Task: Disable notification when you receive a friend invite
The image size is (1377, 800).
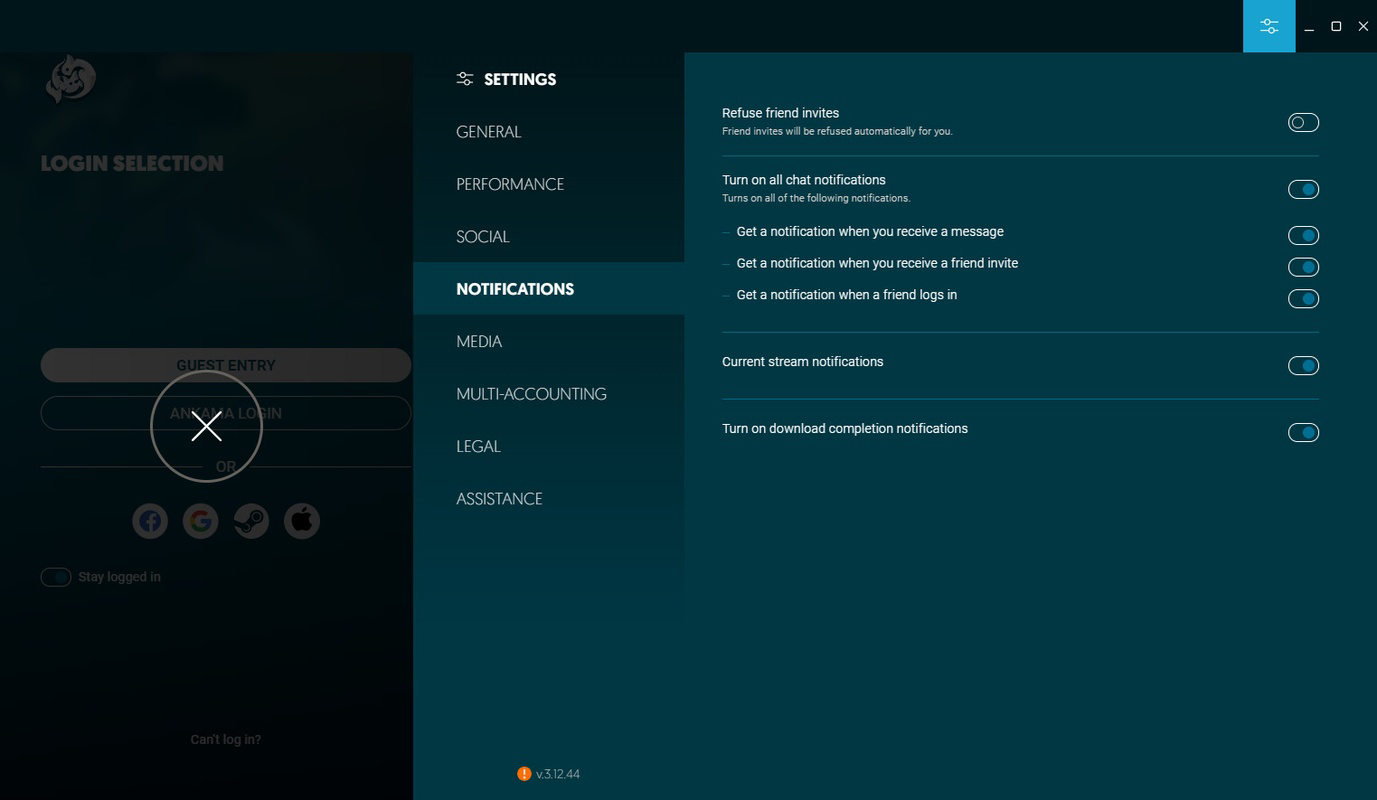Action: click(1303, 267)
